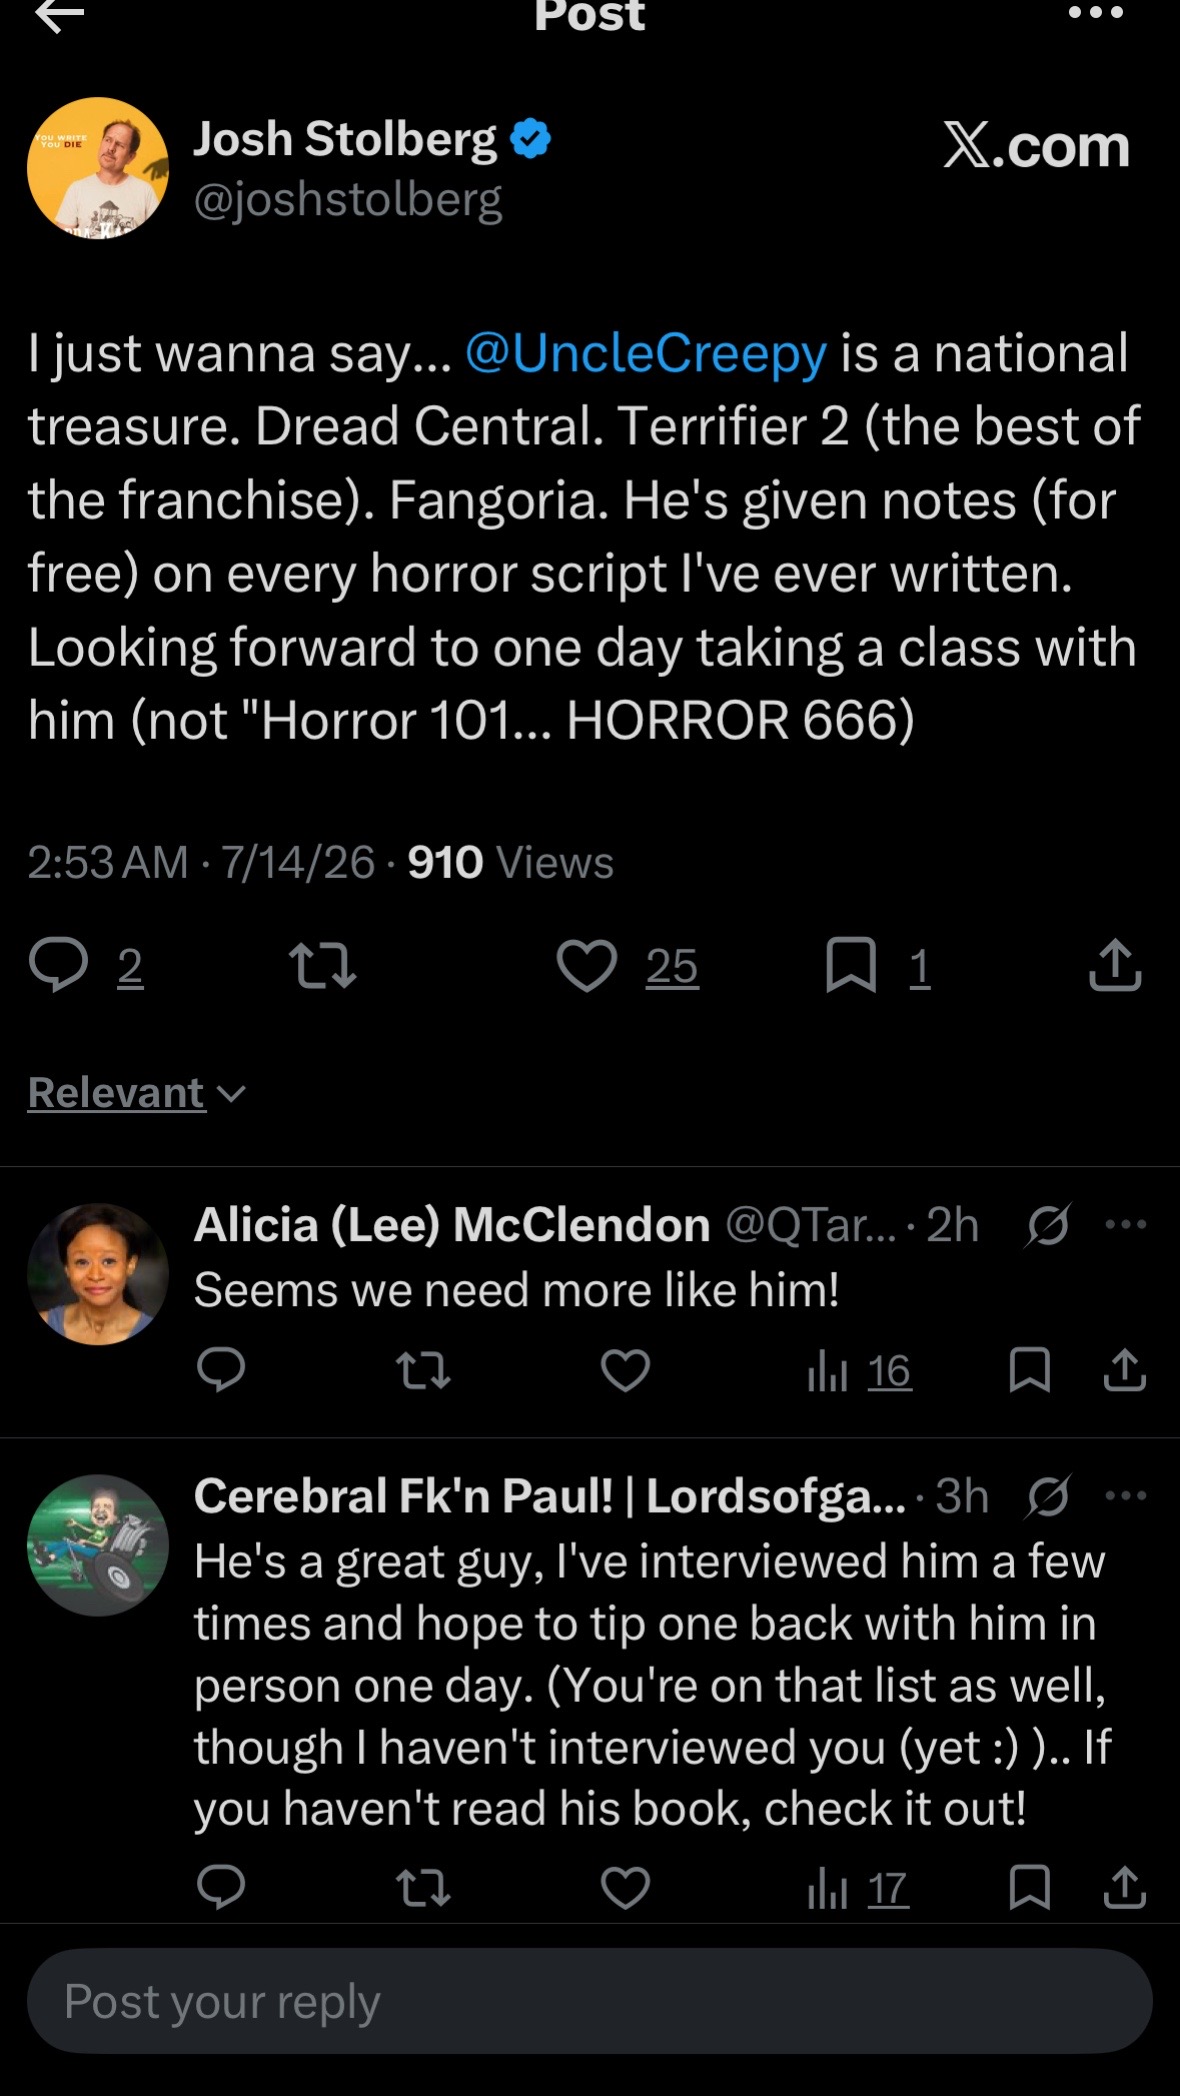Repost Josh Stolberg's post
Screen dimensions: 1180x2096
pyautogui.click(x=322, y=967)
